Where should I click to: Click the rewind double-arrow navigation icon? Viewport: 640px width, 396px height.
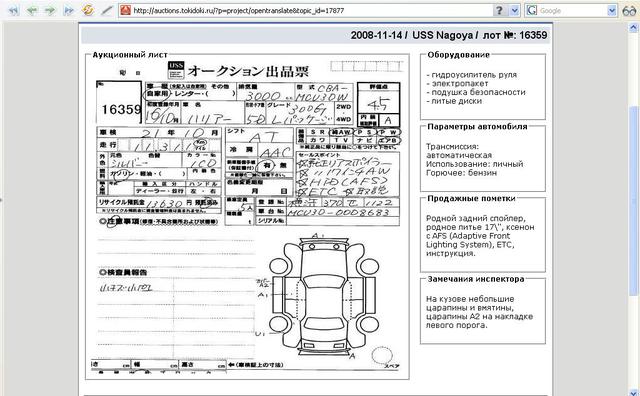click(x=14, y=10)
